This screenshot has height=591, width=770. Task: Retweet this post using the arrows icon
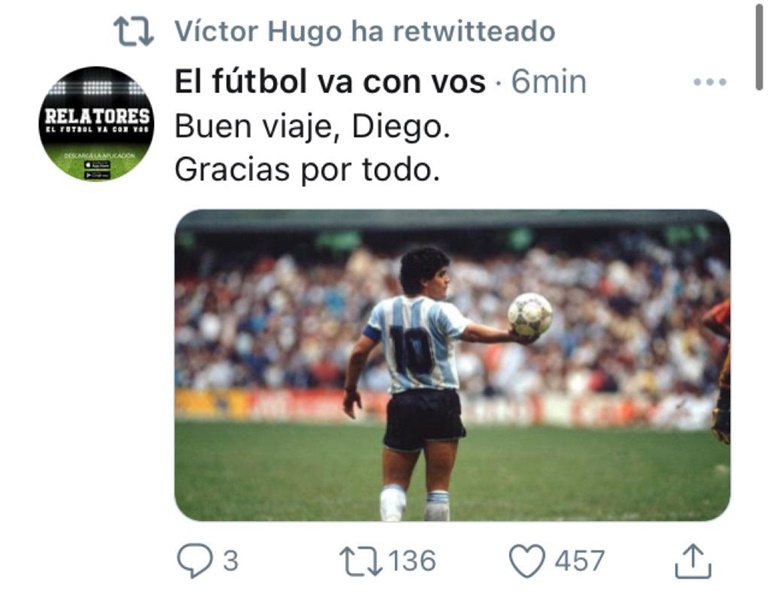[x=361, y=561]
